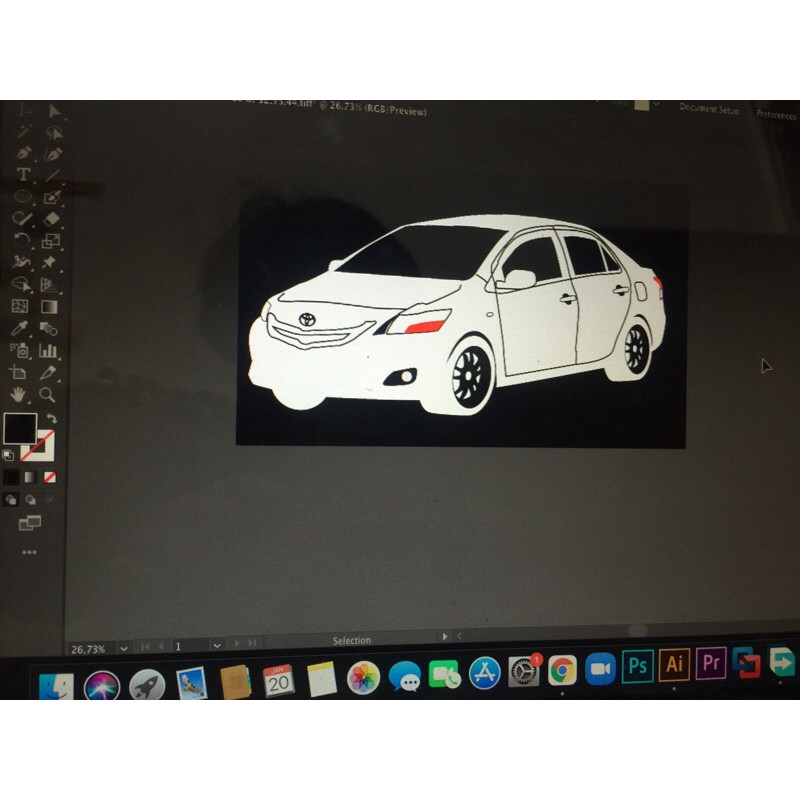Screen dimensions: 800x800
Task: Open the zoom percentage dropdown
Action: click(122, 643)
